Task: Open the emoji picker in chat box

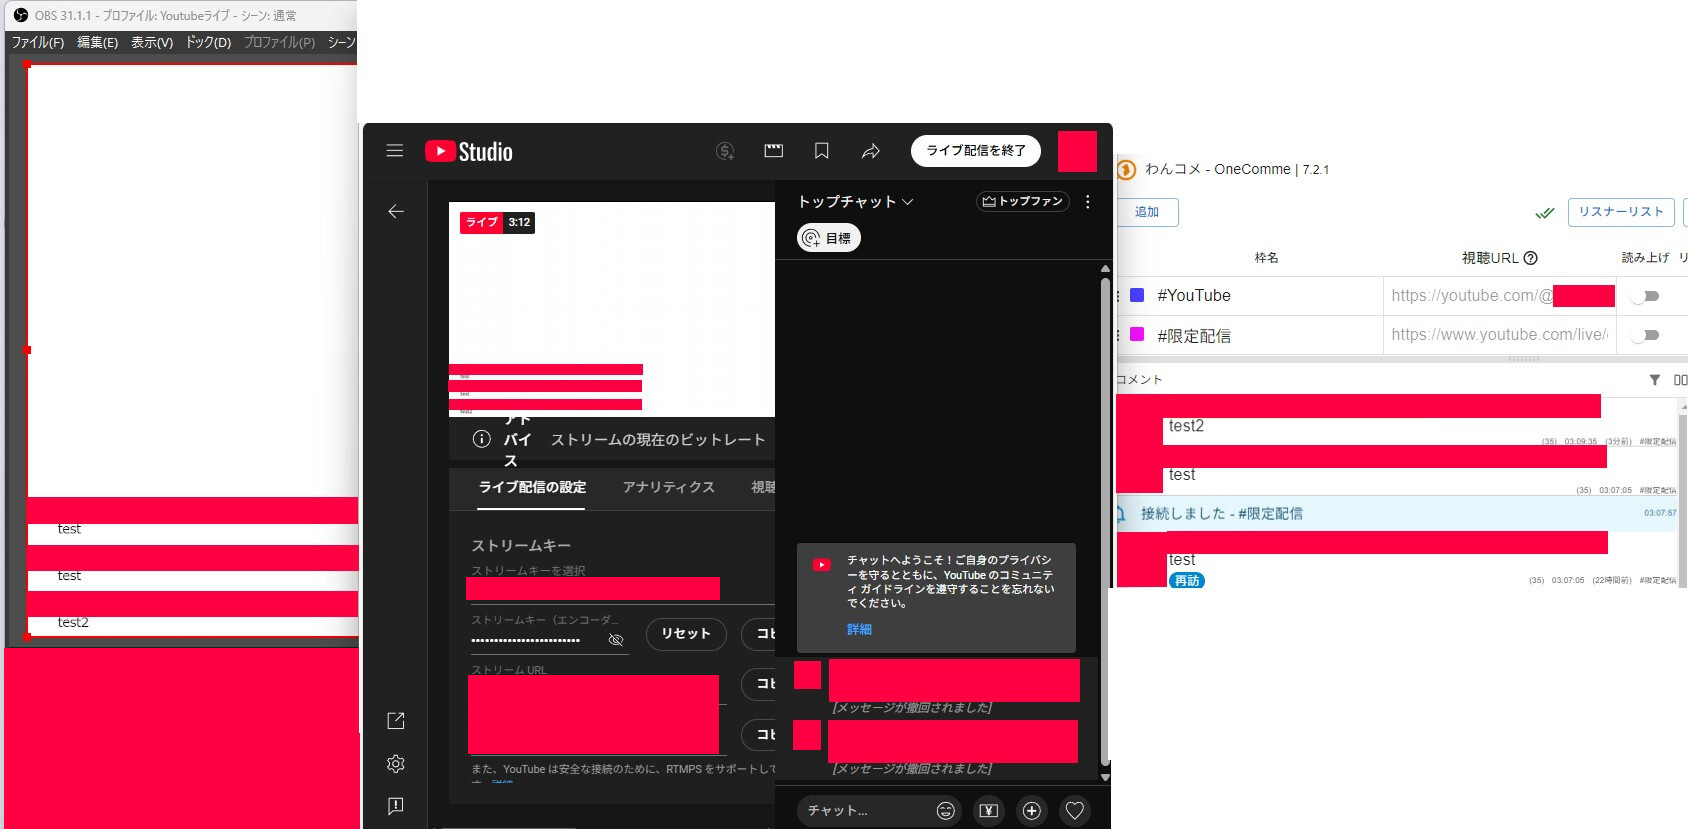Action: pos(946,811)
